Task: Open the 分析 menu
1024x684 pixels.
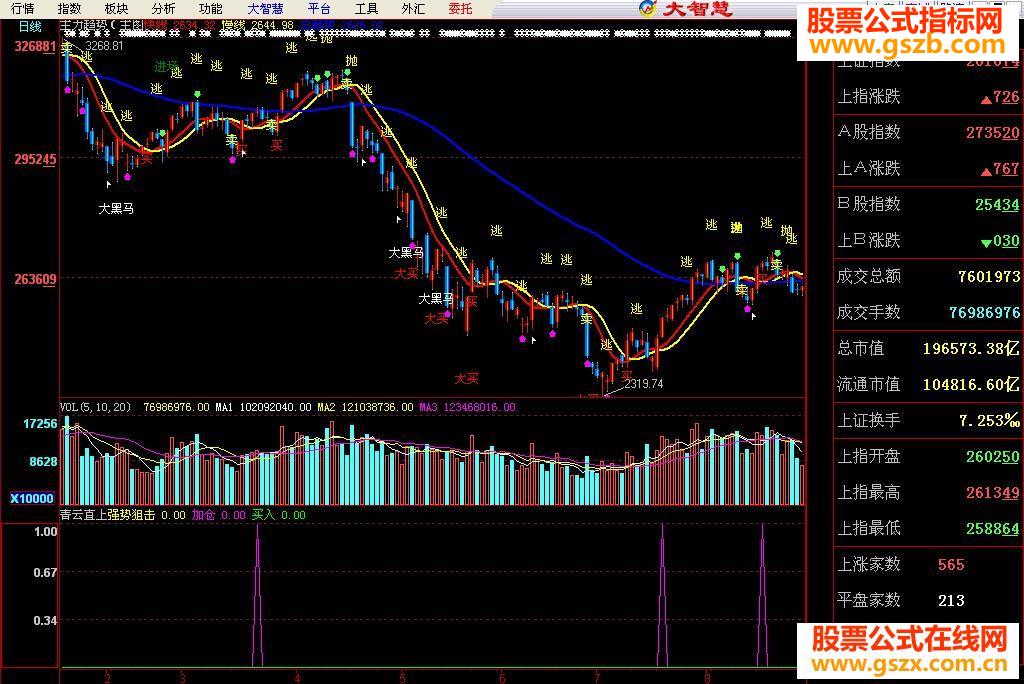Action: (163, 8)
